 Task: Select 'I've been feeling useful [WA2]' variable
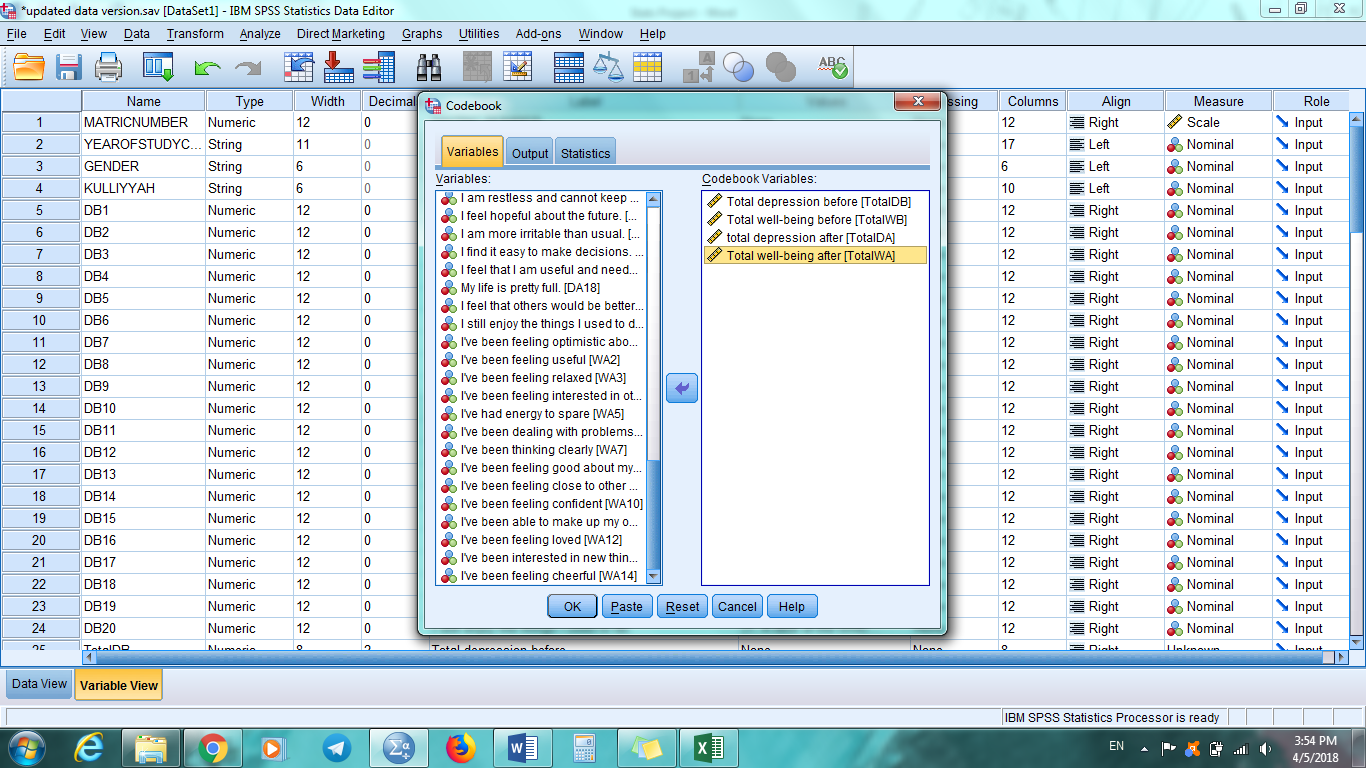540,360
